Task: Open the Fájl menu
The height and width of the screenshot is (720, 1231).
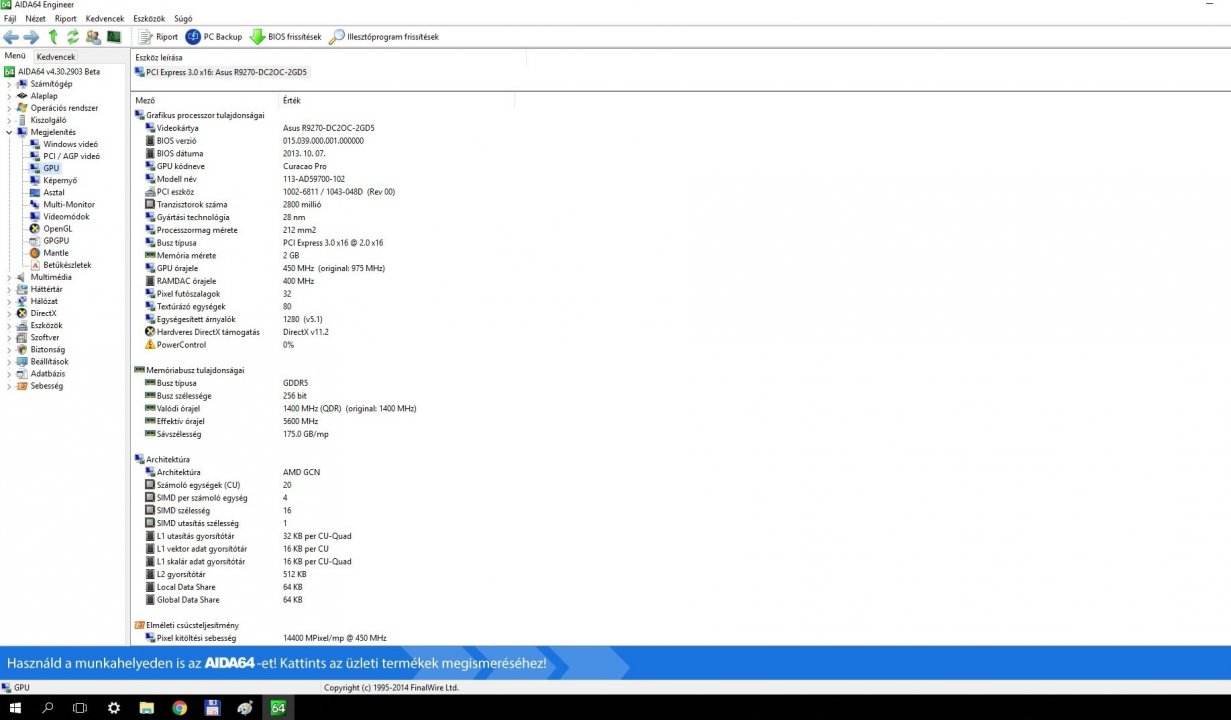Action: click(x=10, y=19)
